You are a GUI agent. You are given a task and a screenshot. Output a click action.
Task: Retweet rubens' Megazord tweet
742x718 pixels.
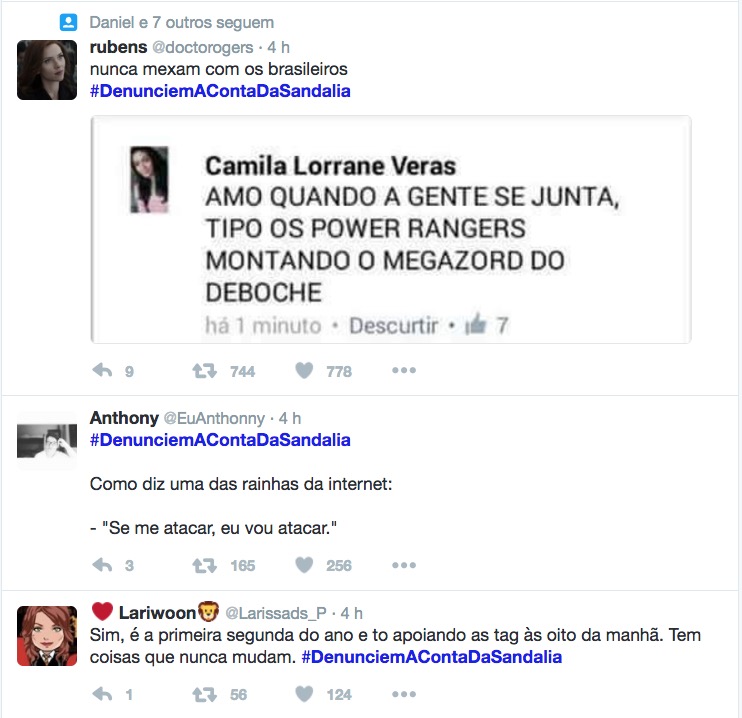(x=204, y=371)
